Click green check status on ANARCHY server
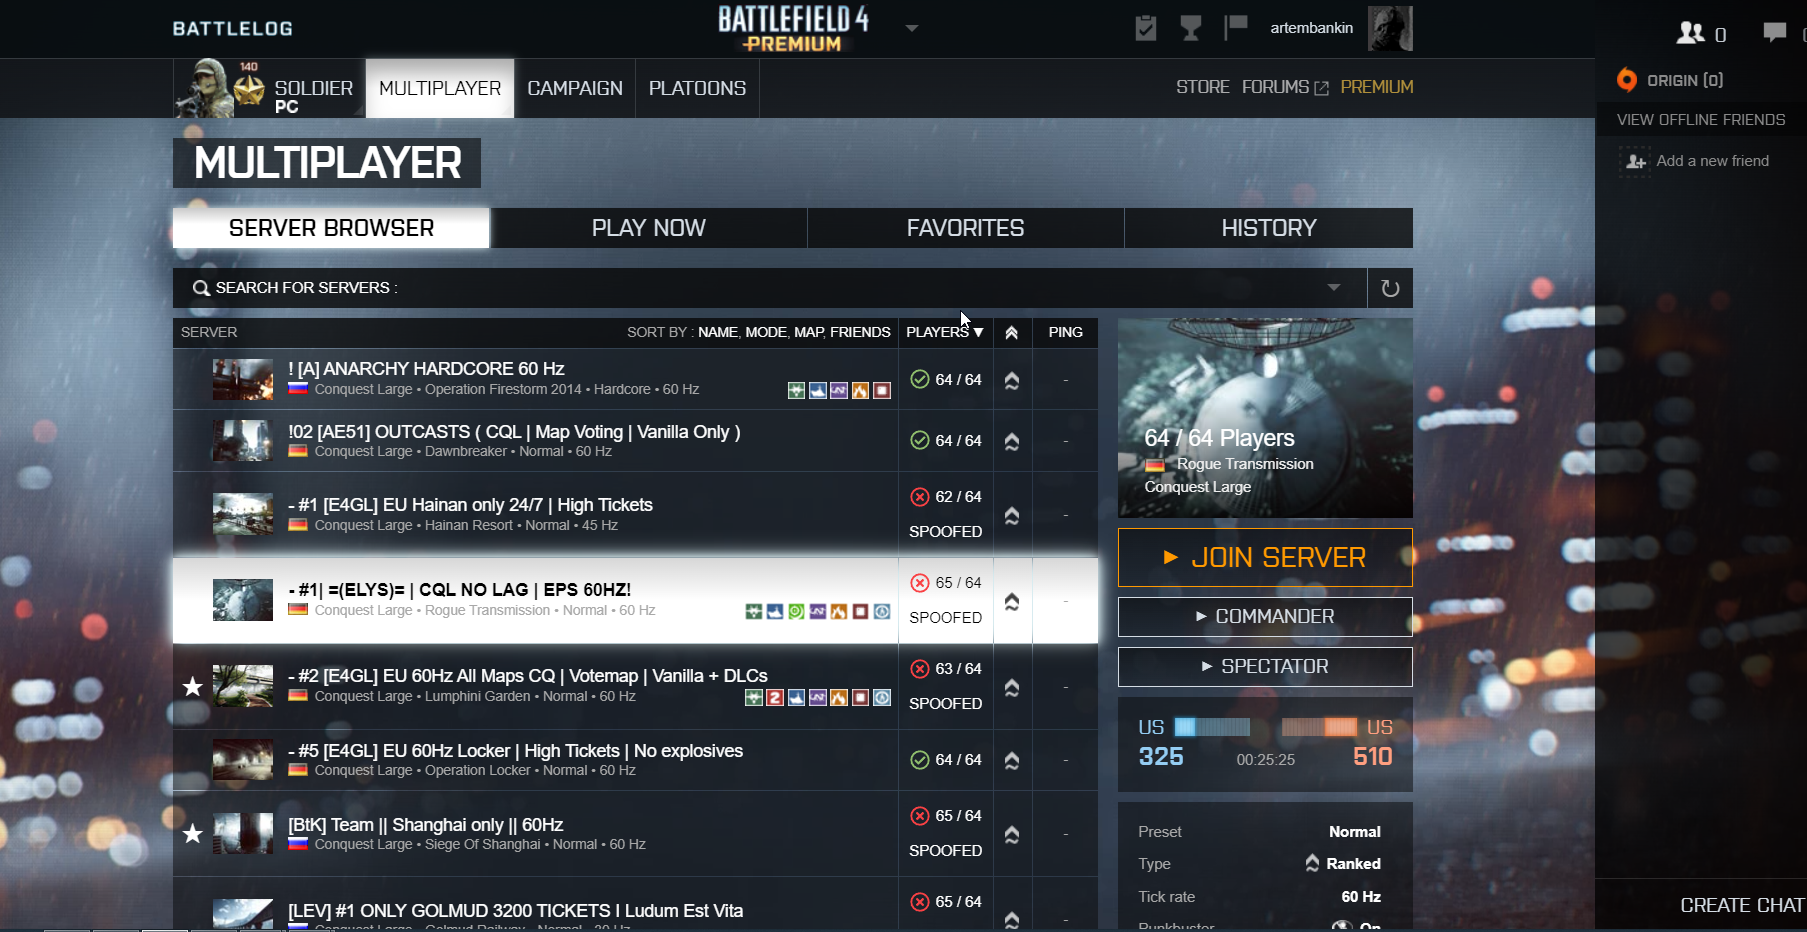This screenshot has width=1807, height=932. coord(920,379)
